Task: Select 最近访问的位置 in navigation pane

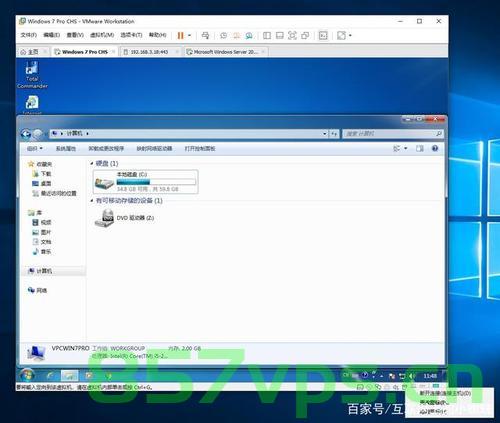Action: (55, 193)
